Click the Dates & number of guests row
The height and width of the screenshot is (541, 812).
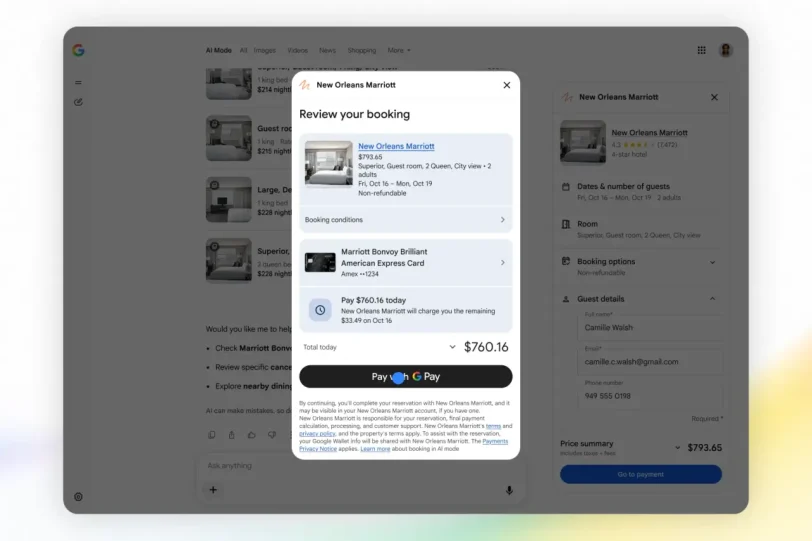[641, 192]
